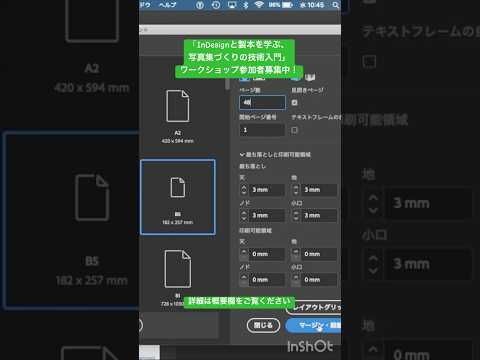Click slug 天 (top) stepper arrows
The width and height of the screenshot is (480, 360).
tap(244, 254)
